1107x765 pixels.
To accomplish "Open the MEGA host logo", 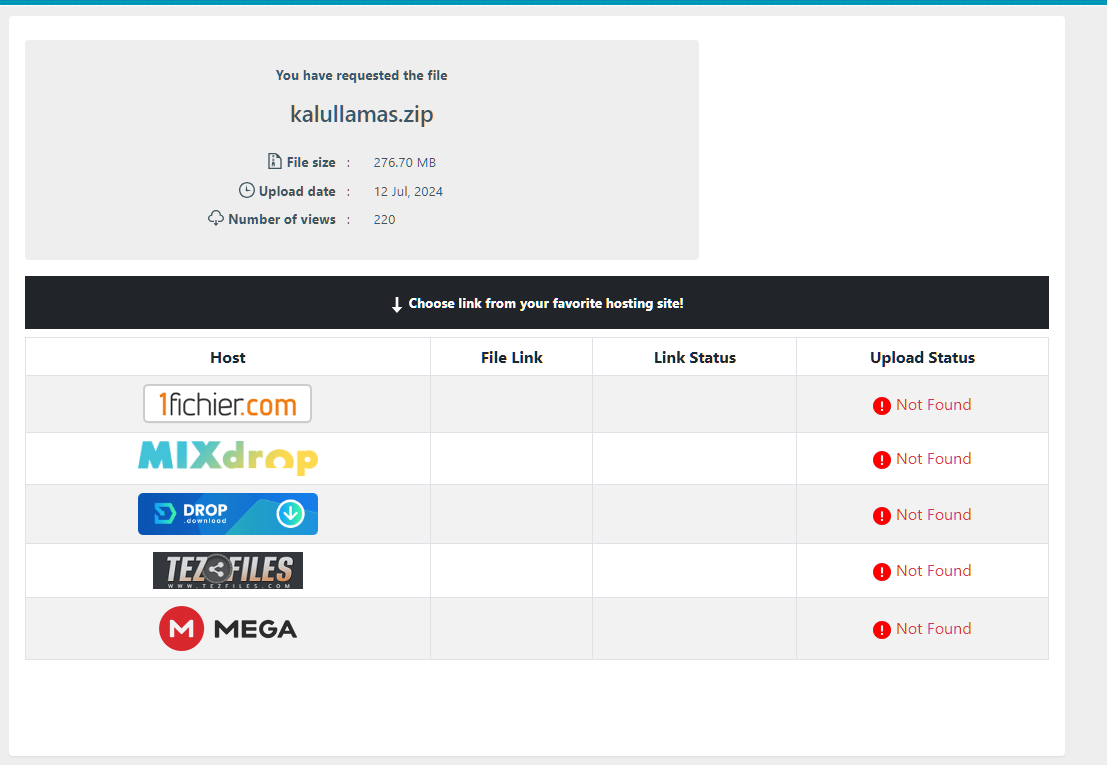I will click(228, 628).
